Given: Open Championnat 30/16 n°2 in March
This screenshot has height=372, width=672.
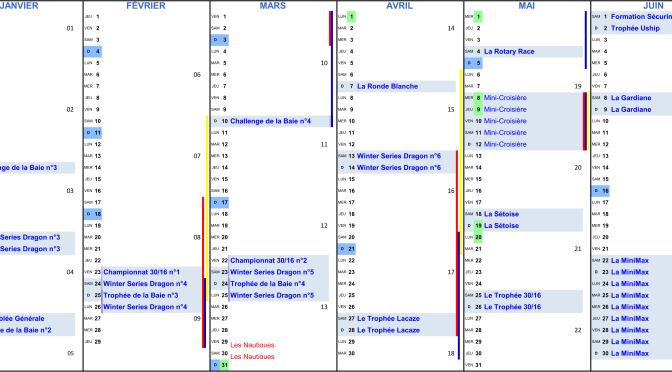Looking at the screenshot, I should click(x=269, y=261).
